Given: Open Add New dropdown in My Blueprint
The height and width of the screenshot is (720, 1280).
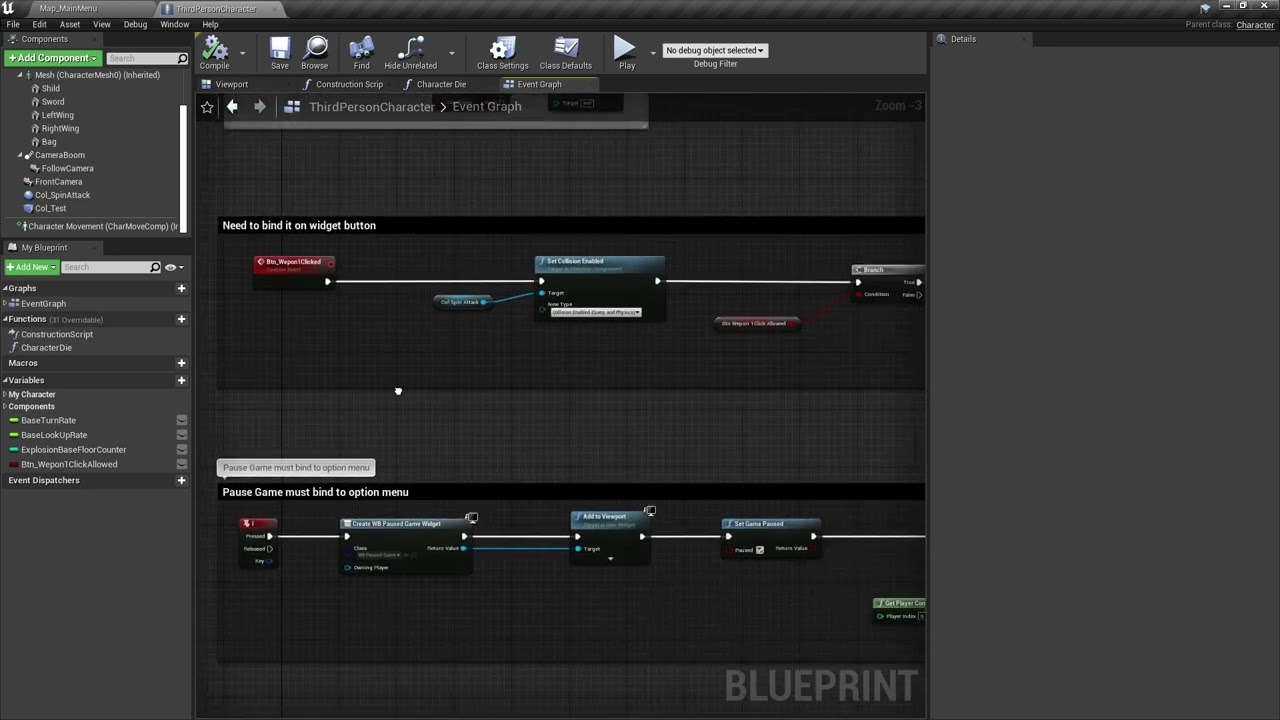Looking at the screenshot, I should [30, 267].
